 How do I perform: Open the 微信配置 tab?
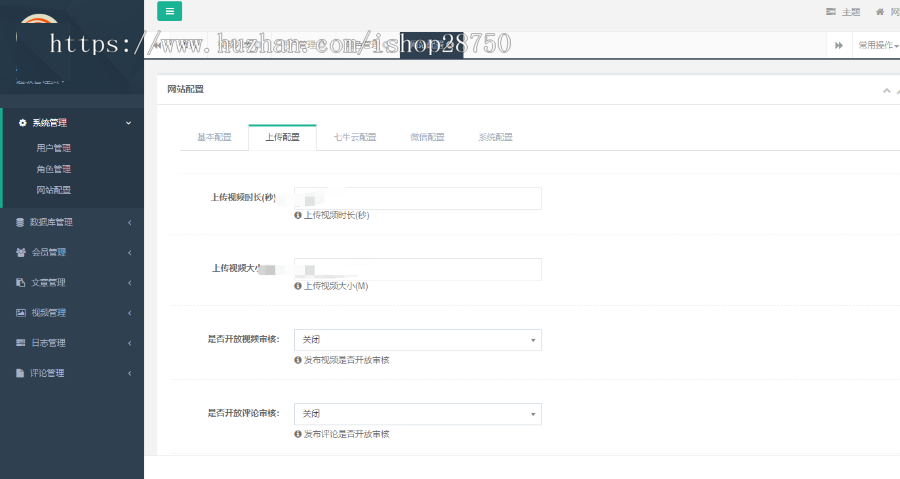point(427,137)
